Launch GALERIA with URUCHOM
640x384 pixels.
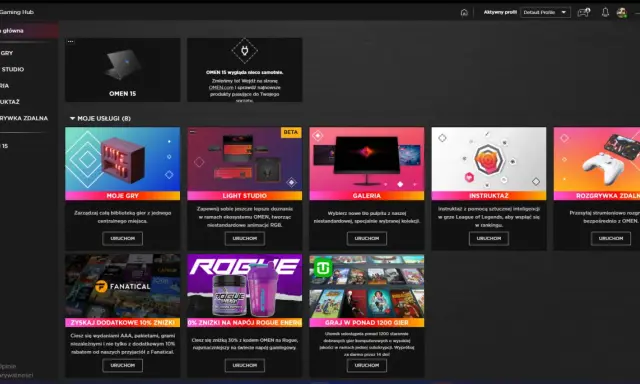coord(367,238)
